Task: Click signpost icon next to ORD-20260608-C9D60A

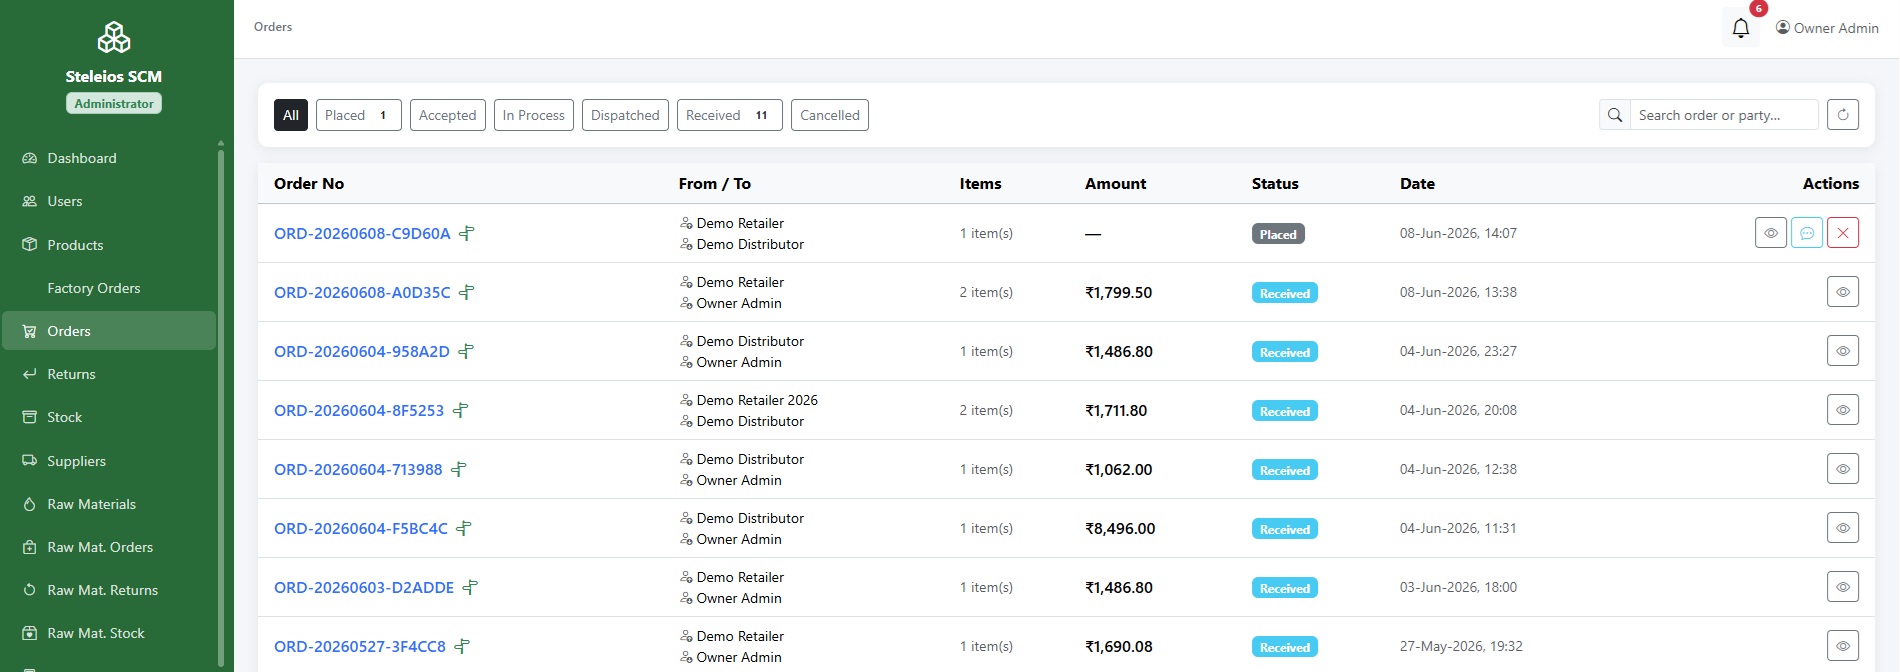Action: [467, 233]
